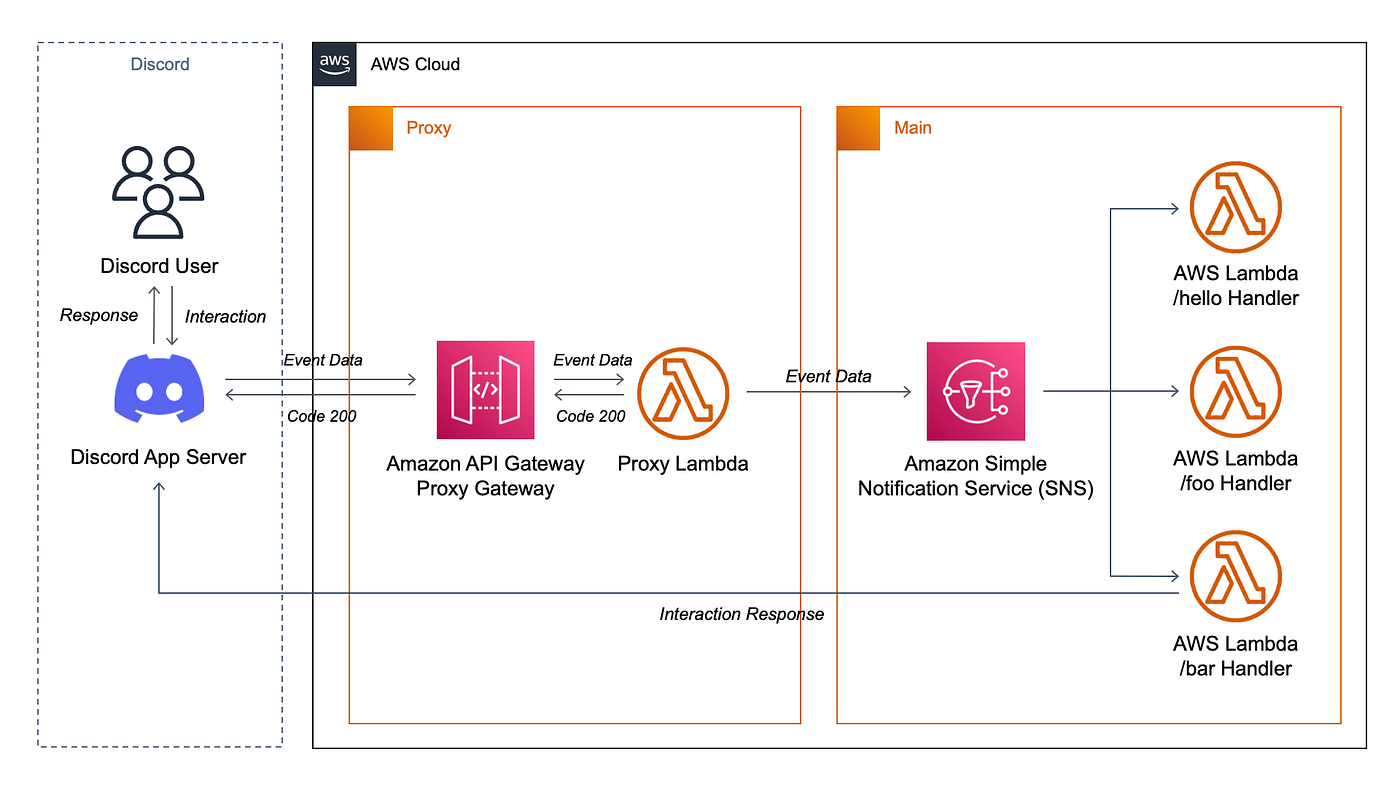
Task: Click the orange Proxy group corner icon
Action: (371, 128)
